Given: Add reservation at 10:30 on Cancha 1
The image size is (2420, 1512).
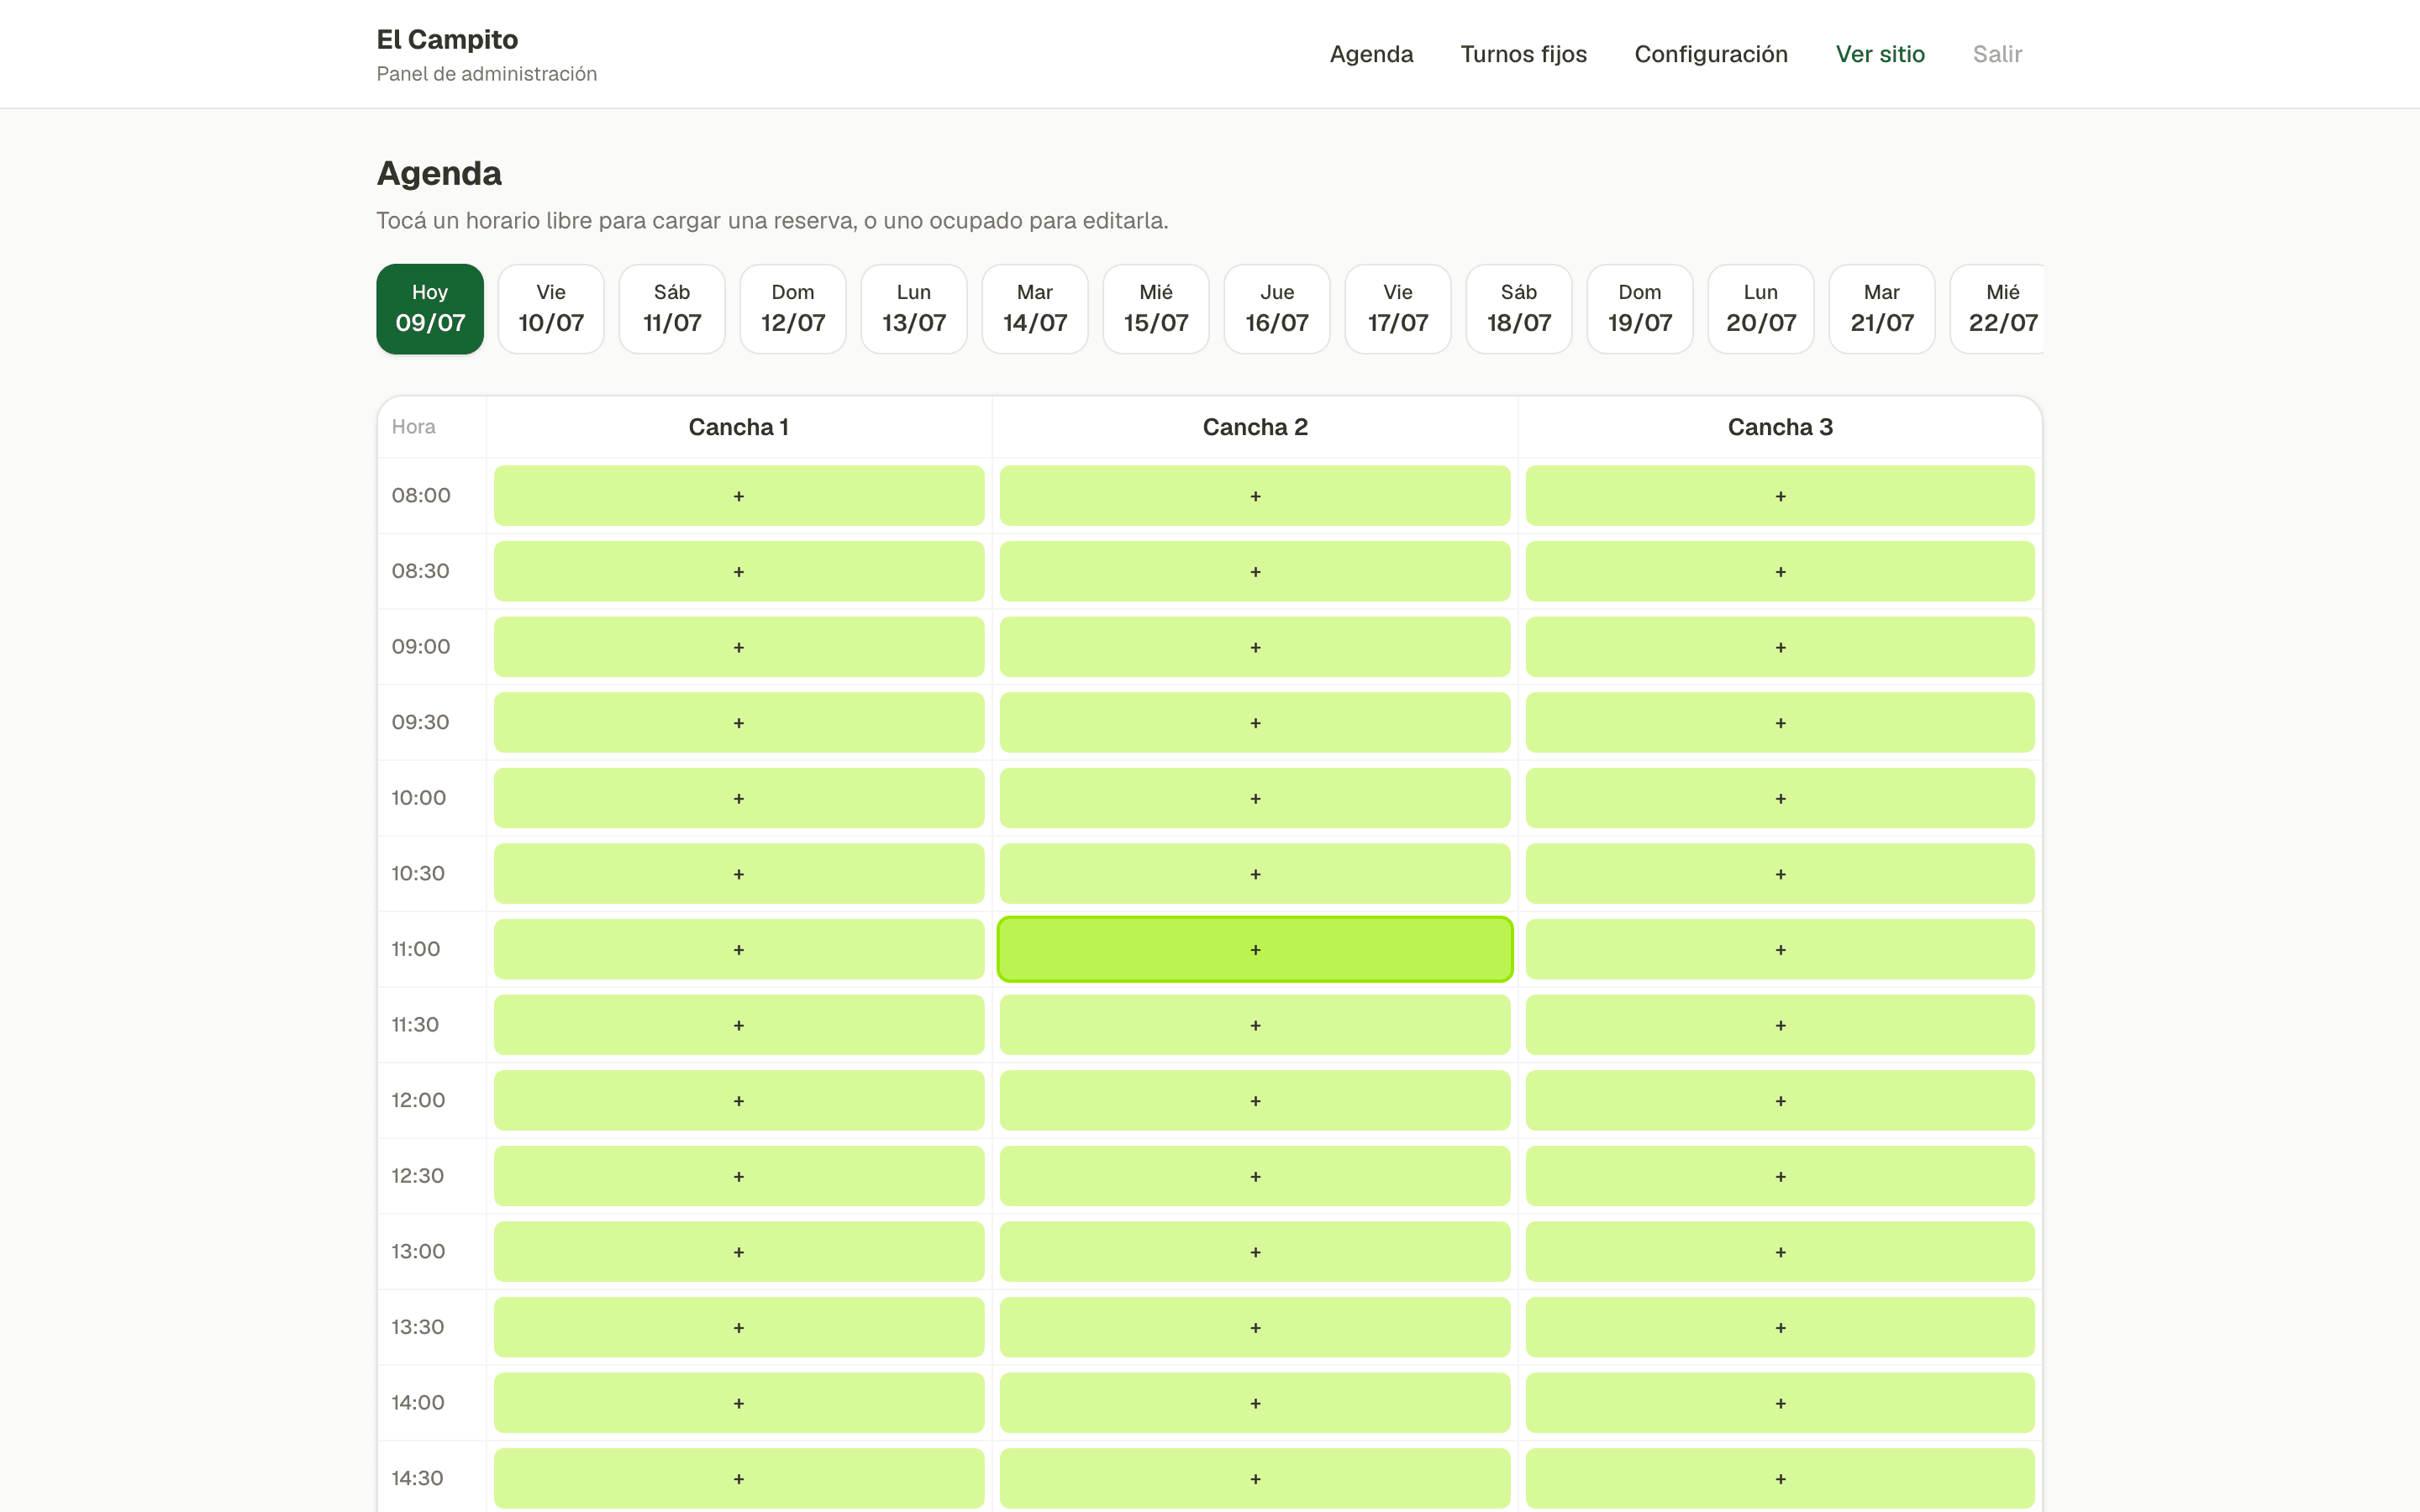Looking at the screenshot, I should coord(739,873).
